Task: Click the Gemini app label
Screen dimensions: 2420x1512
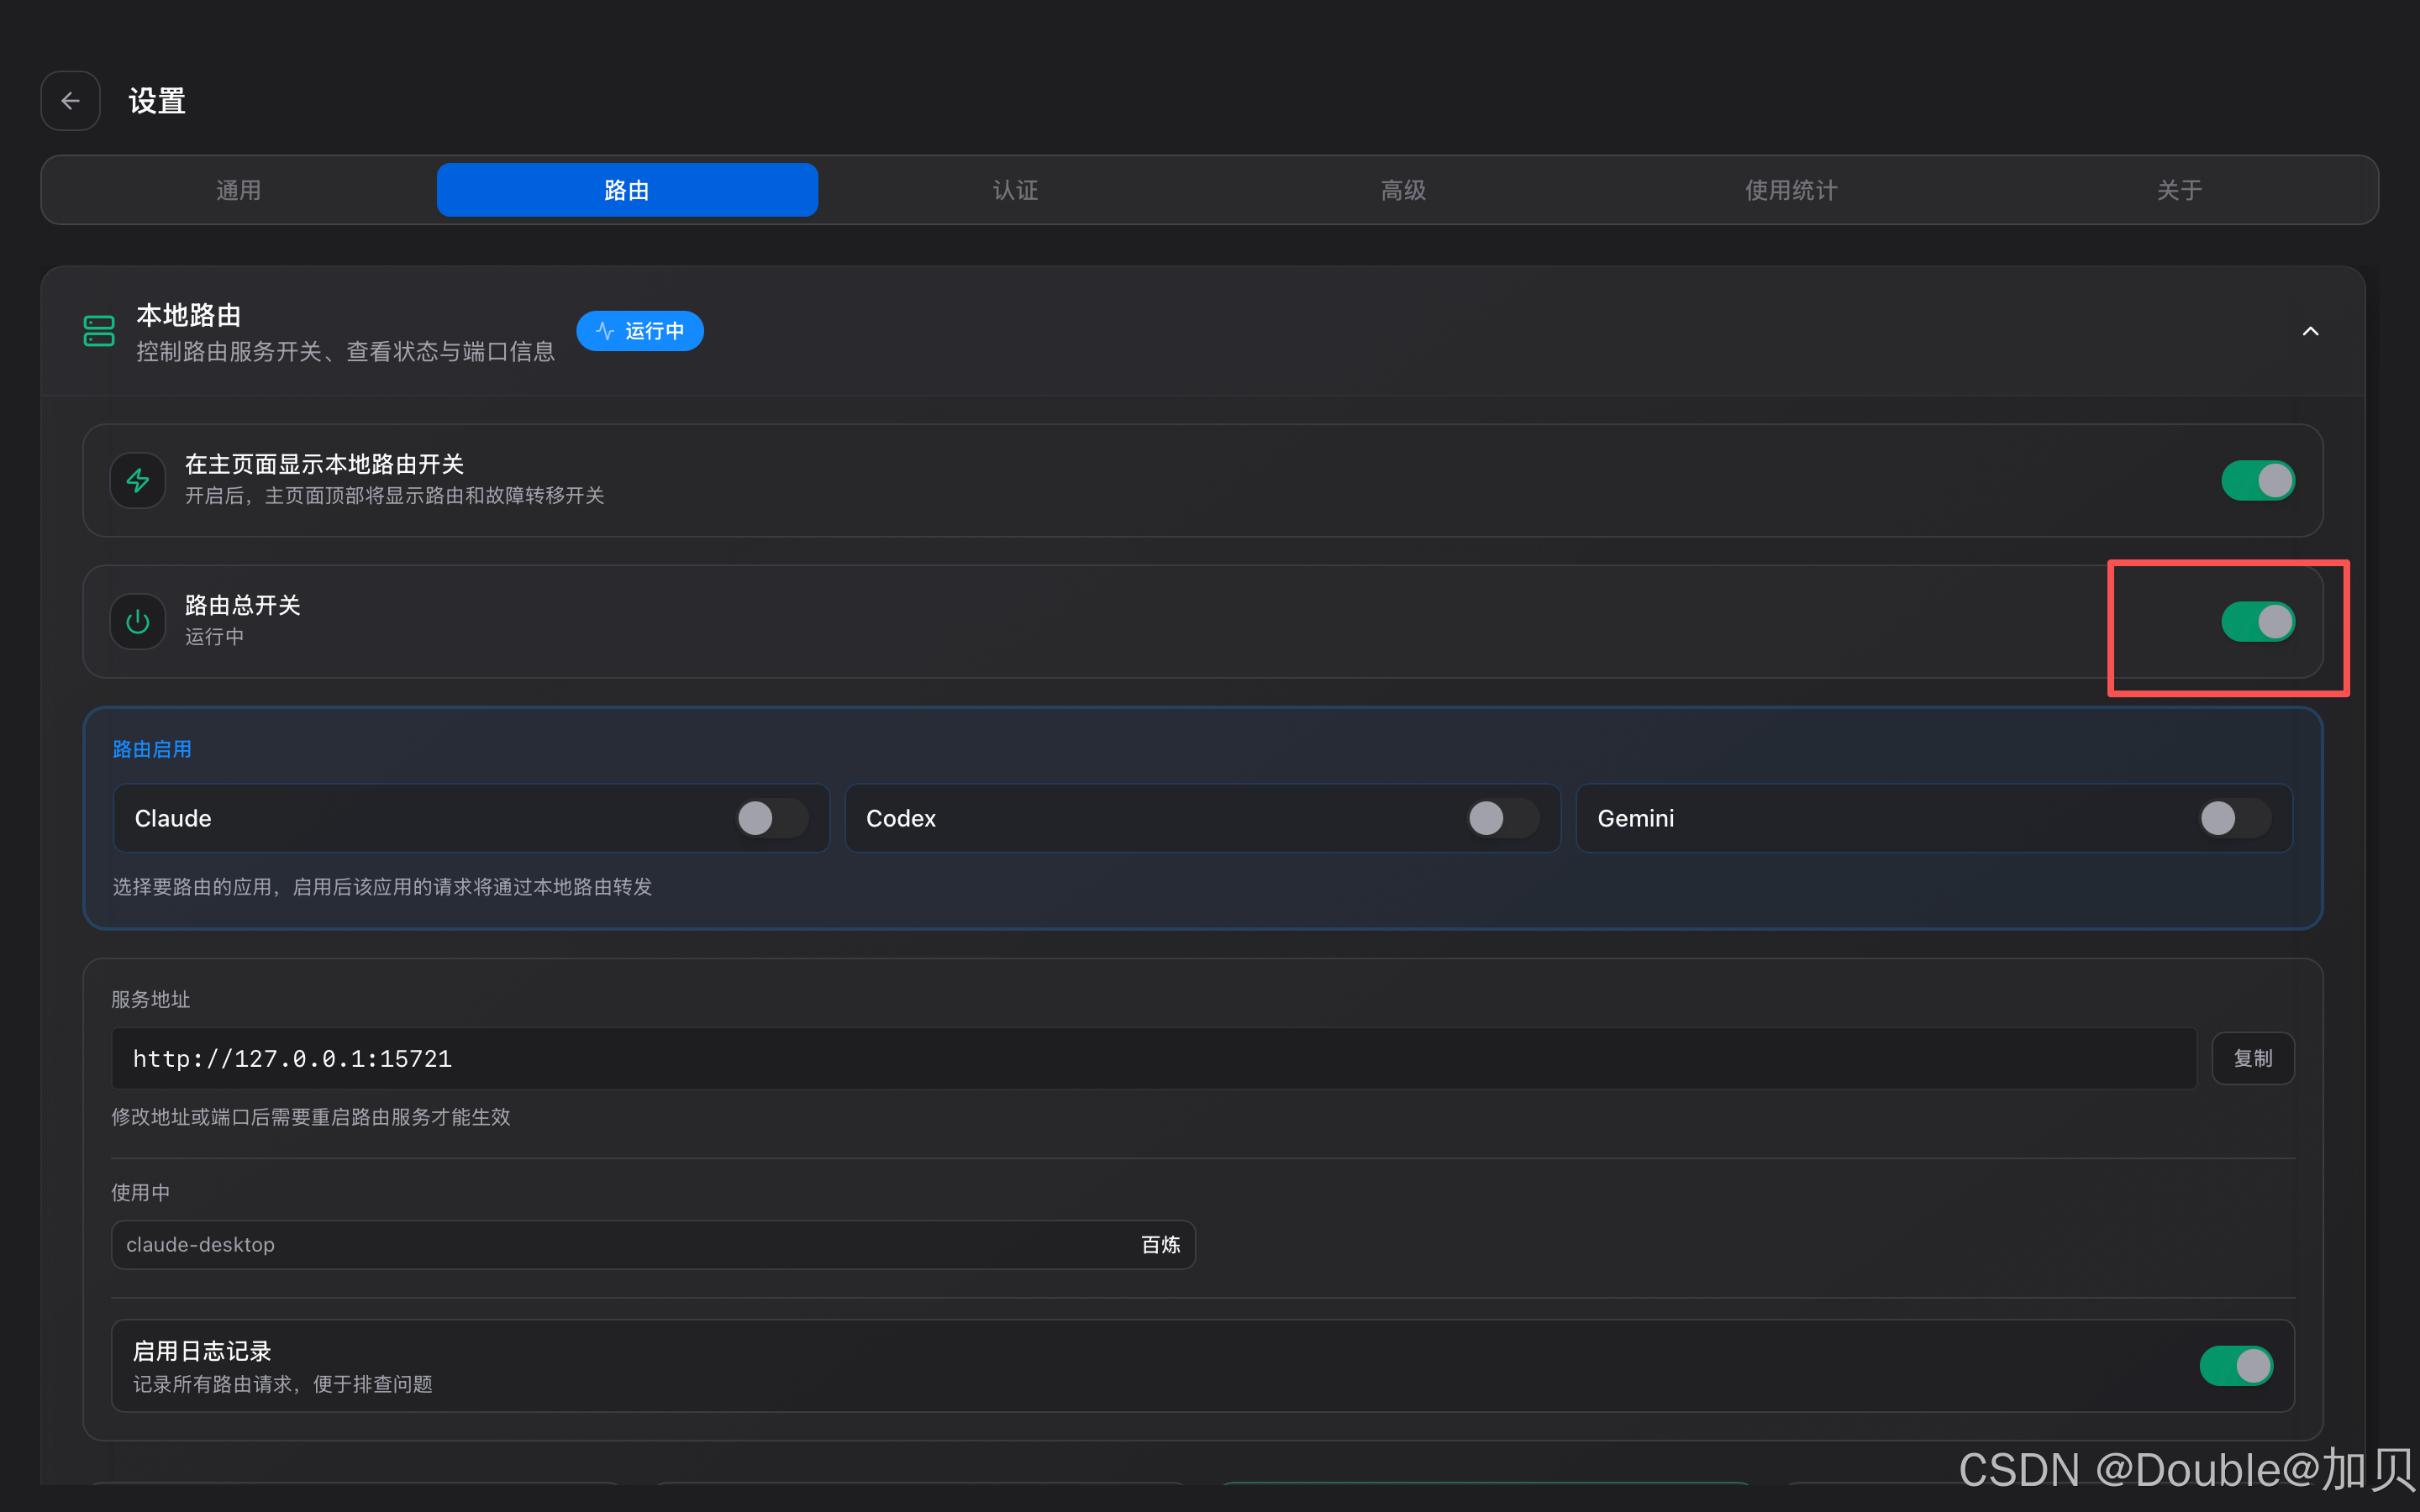Action: [x=1636, y=818]
